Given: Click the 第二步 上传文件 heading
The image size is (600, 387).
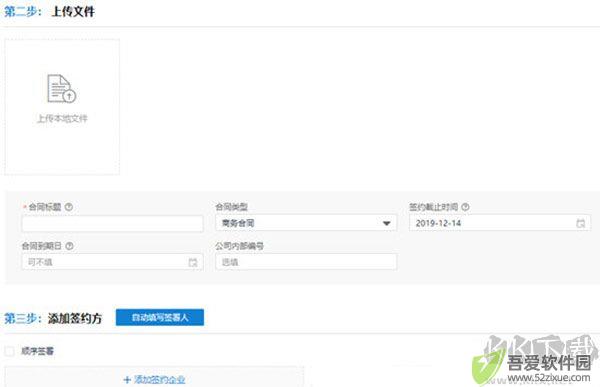Looking at the screenshot, I should coord(49,11).
